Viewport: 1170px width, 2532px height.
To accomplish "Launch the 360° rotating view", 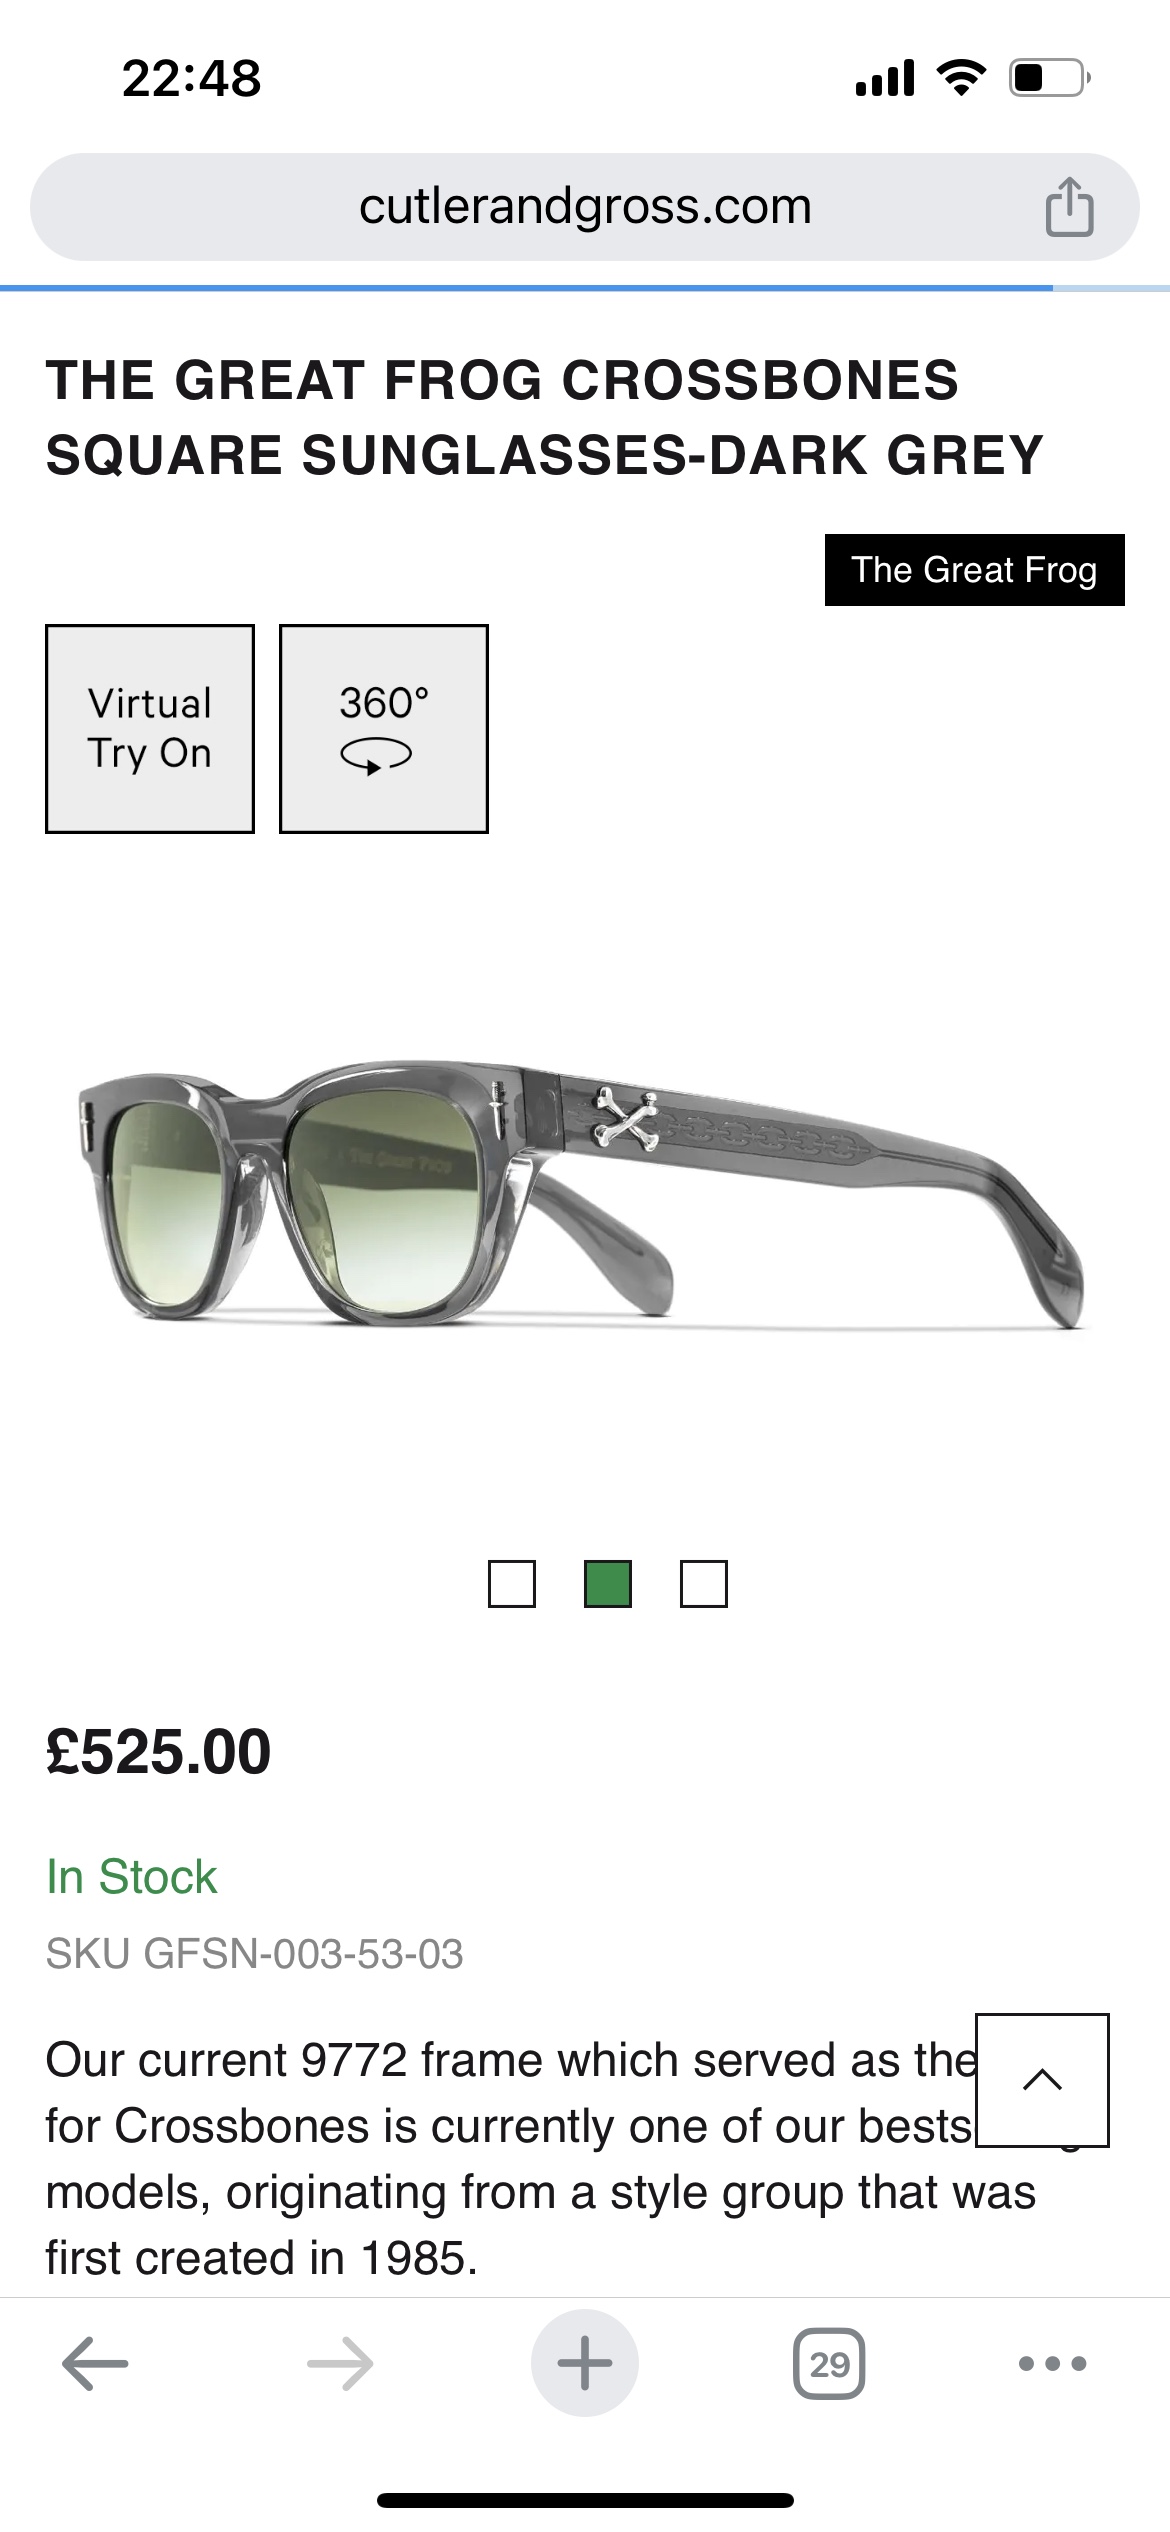I will point(384,729).
